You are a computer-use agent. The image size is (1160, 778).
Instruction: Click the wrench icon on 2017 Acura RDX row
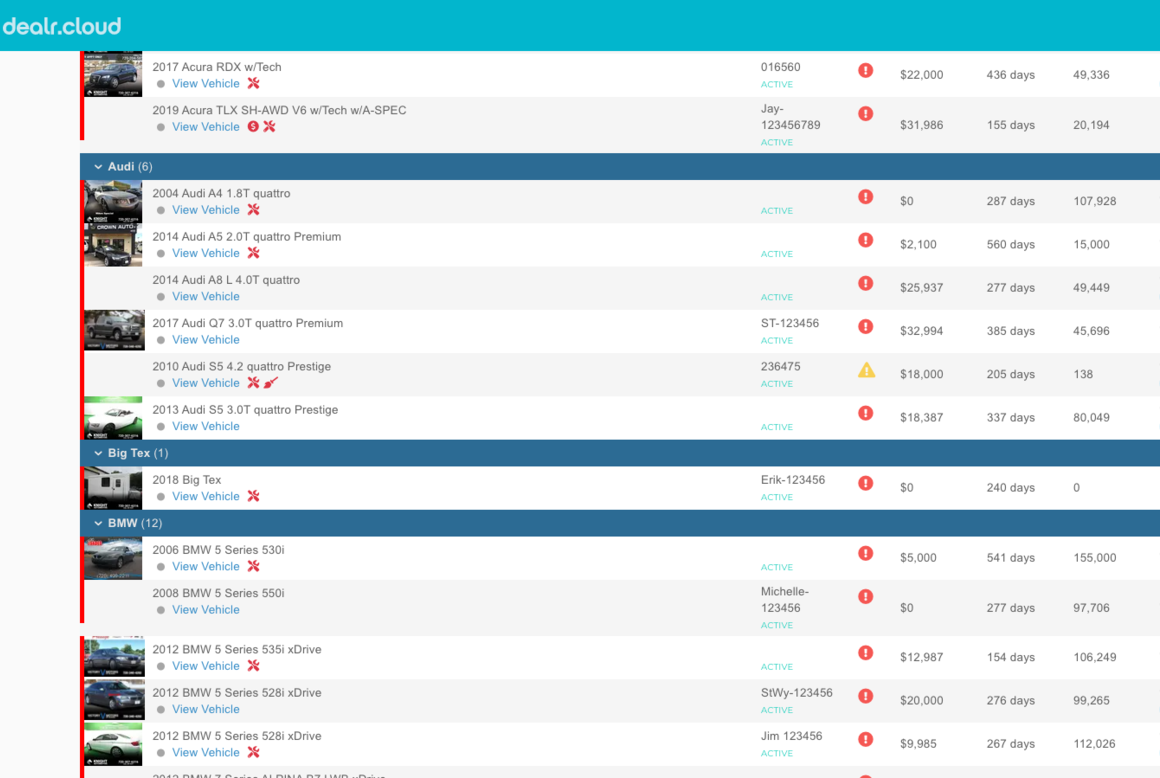coord(253,84)
